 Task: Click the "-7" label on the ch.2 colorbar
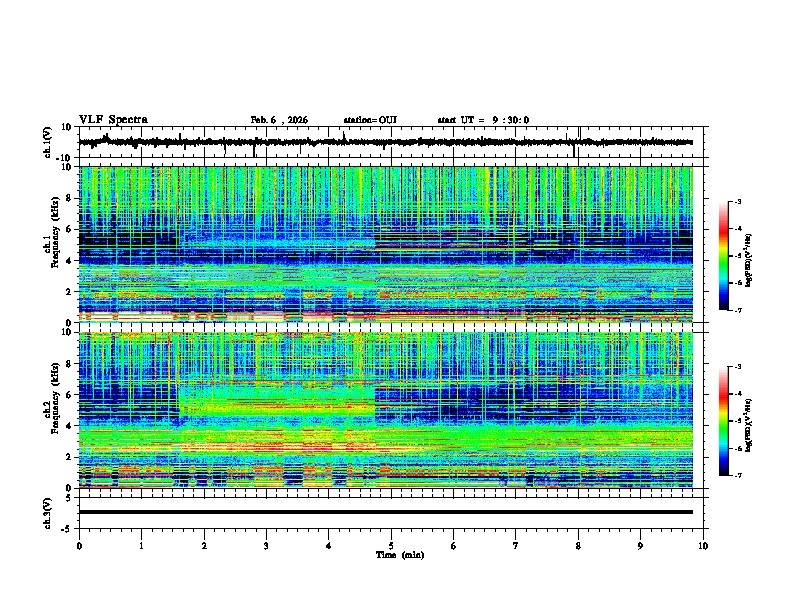point(737,475)
